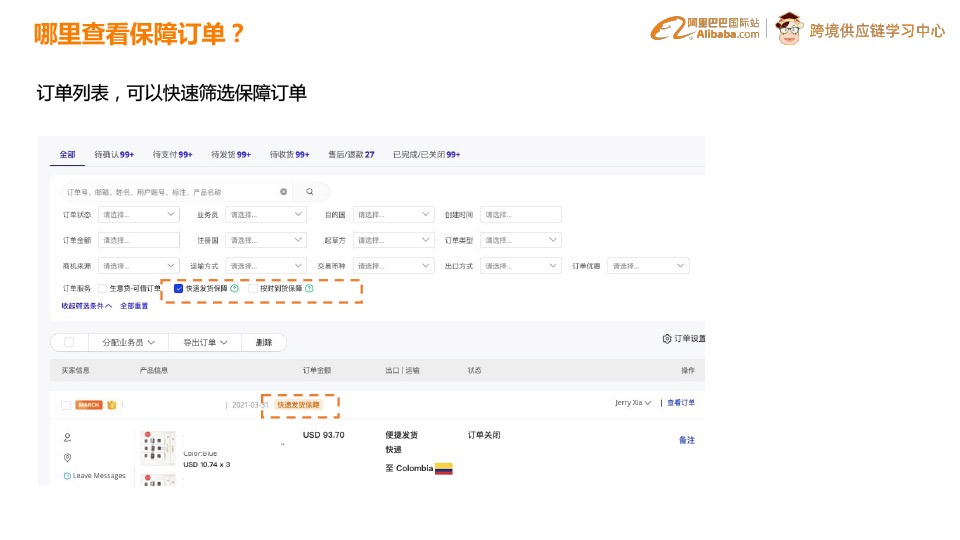Screen dimensions: 960x540
Task: Enable the 按时到货保障 checkbox
Action: pyautogui.click(x=253, y=289)
